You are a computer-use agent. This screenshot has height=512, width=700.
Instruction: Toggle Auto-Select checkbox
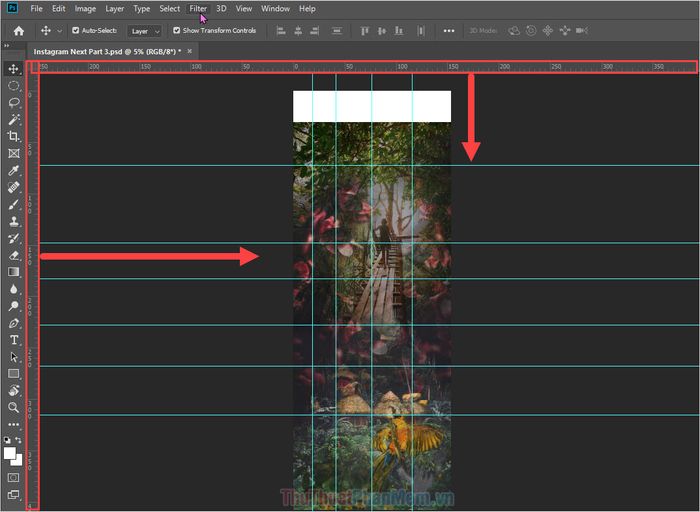point(75,30)
